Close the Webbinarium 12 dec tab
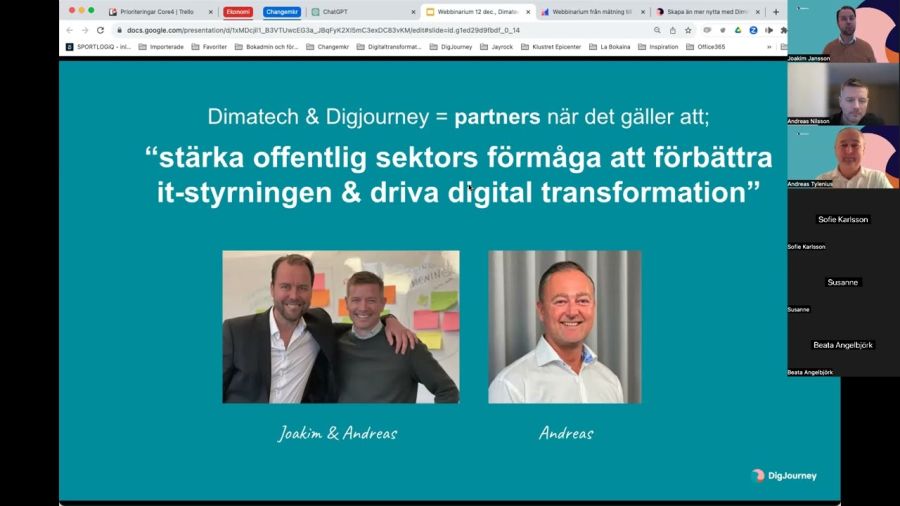900x506 pixels. 528,11
